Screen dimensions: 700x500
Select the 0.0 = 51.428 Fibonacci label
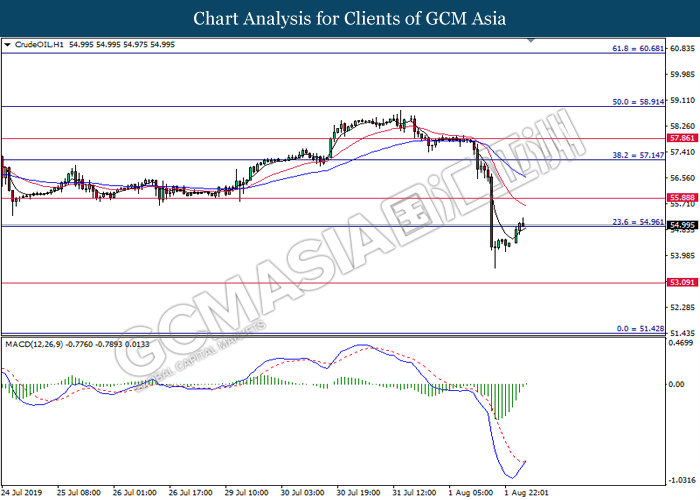(x=640, y=329)
